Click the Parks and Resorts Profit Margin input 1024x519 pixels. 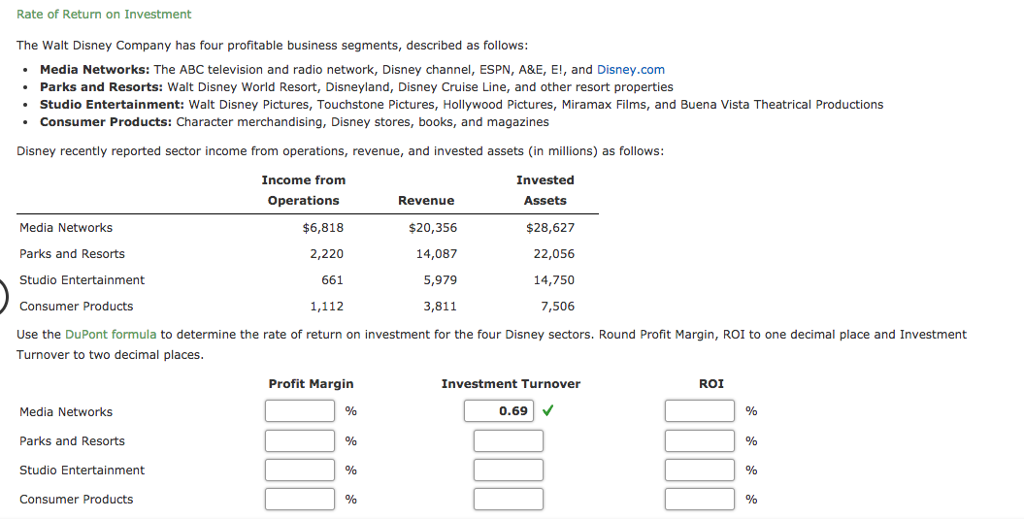(x=300, y=441)
